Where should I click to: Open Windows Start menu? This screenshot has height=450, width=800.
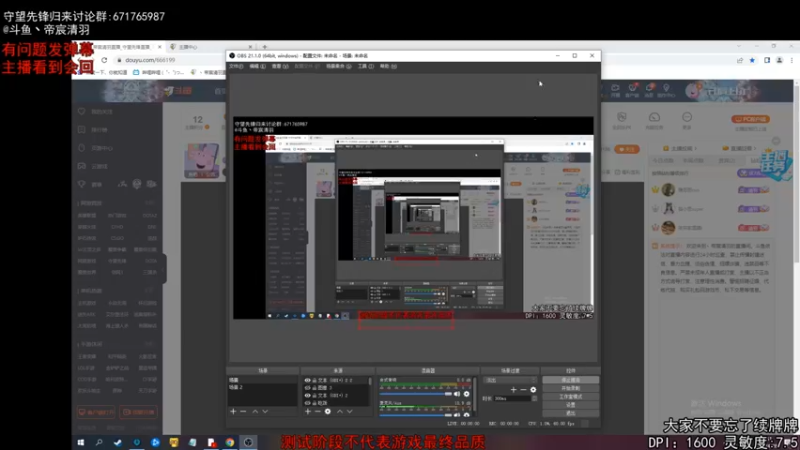tap(81, 442)
